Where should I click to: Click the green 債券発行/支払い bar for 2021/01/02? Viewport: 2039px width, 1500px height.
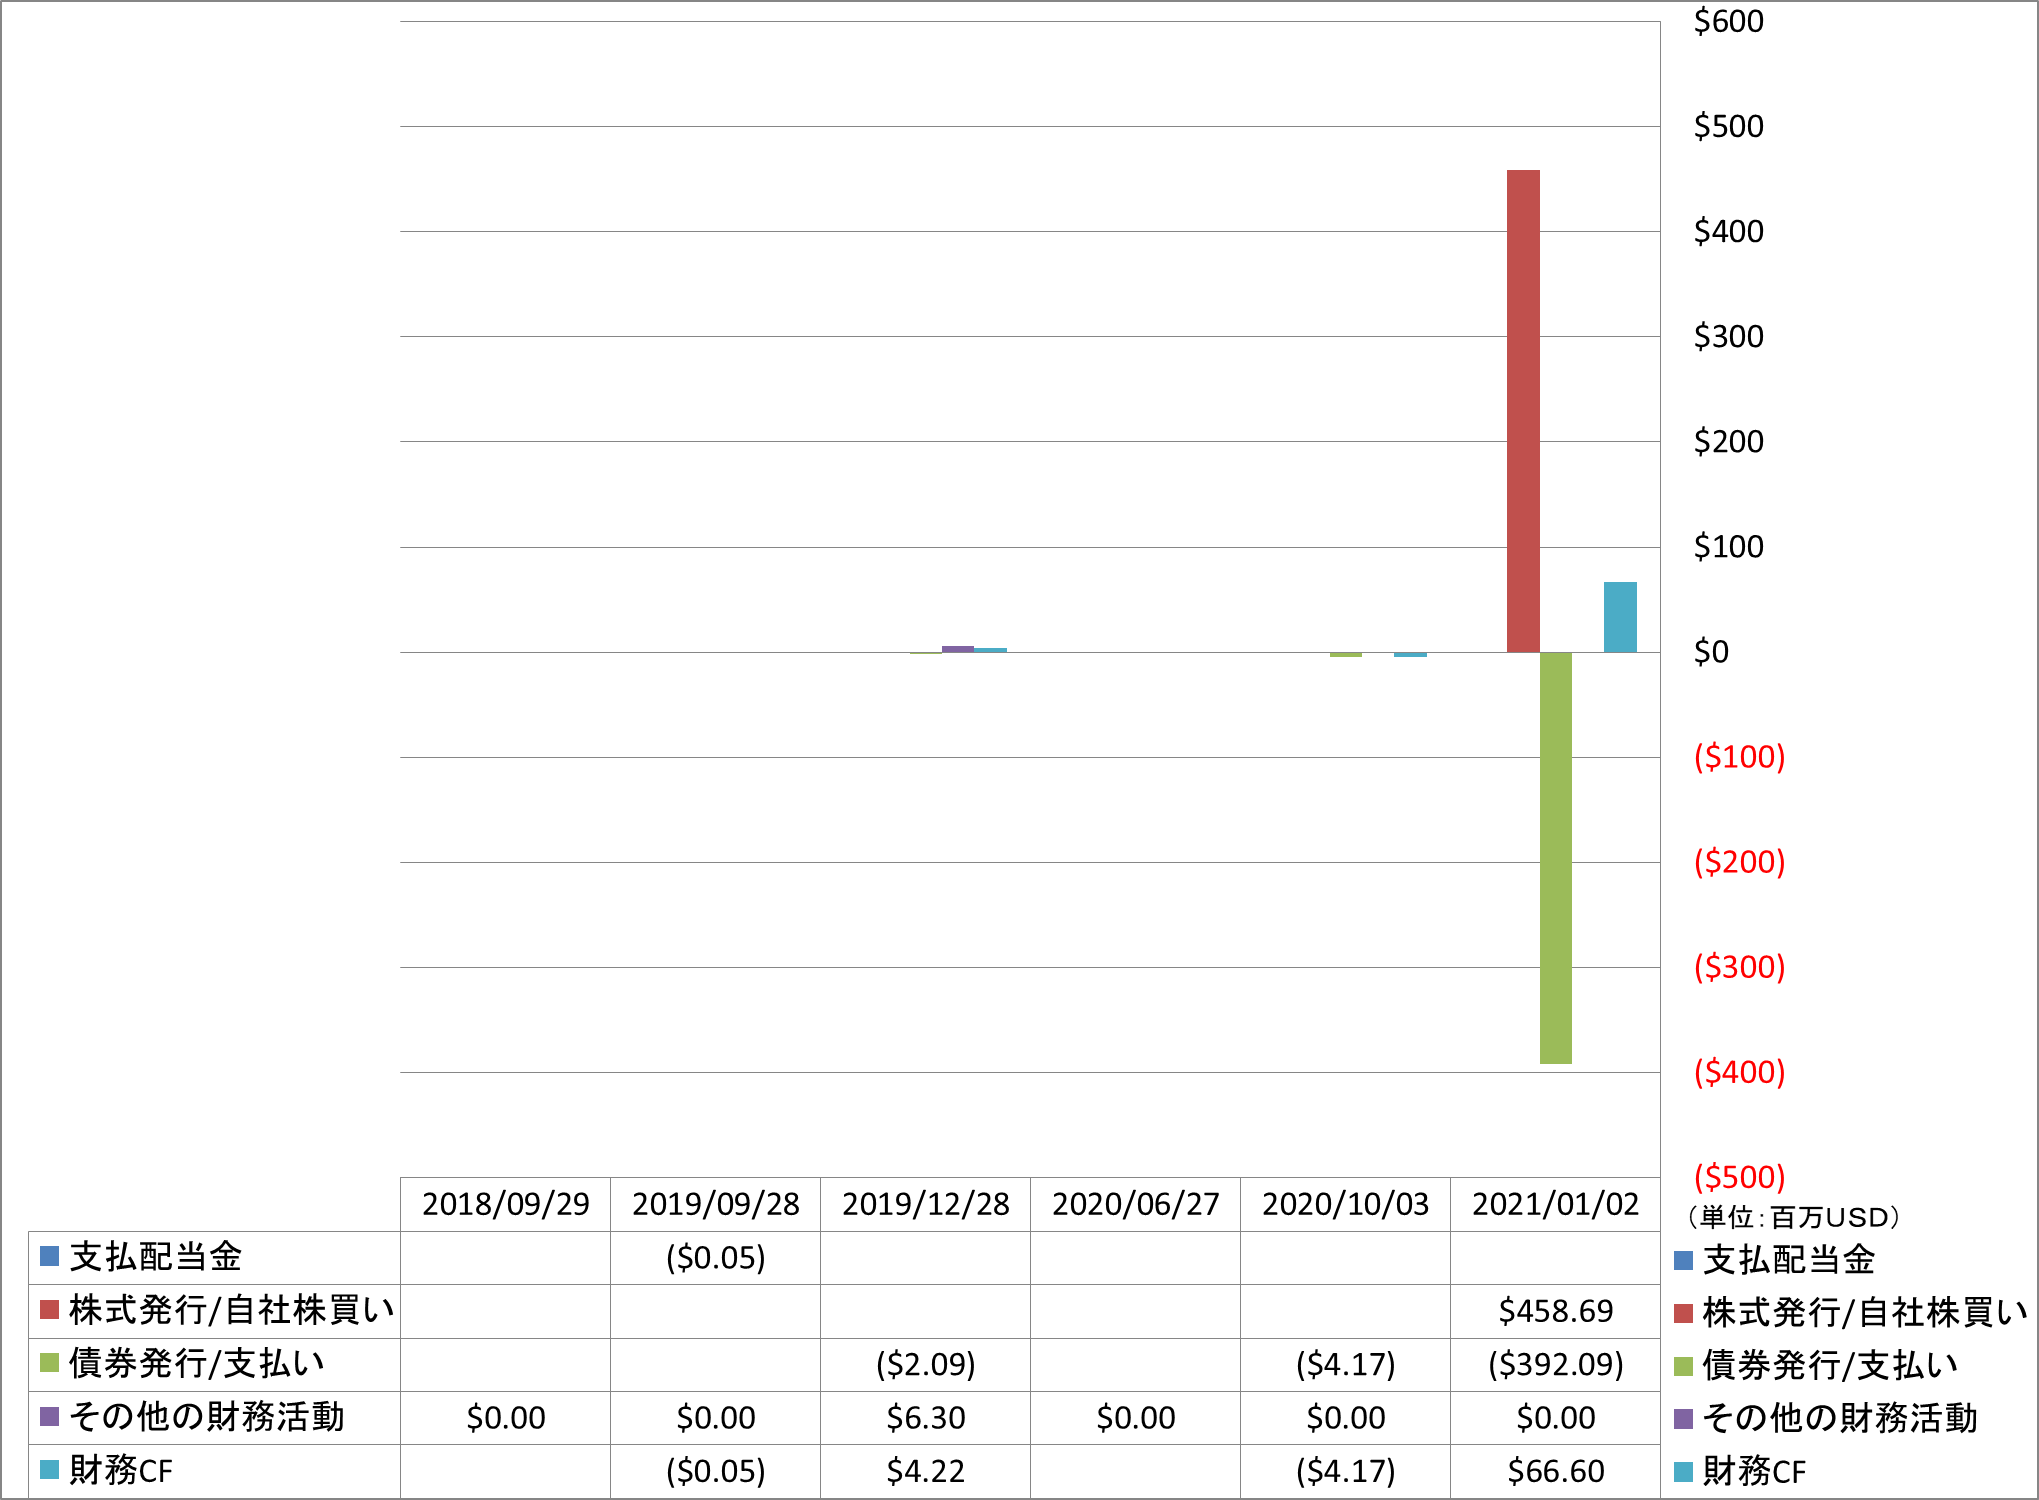pyautogui.click(x=1556, y=858)
